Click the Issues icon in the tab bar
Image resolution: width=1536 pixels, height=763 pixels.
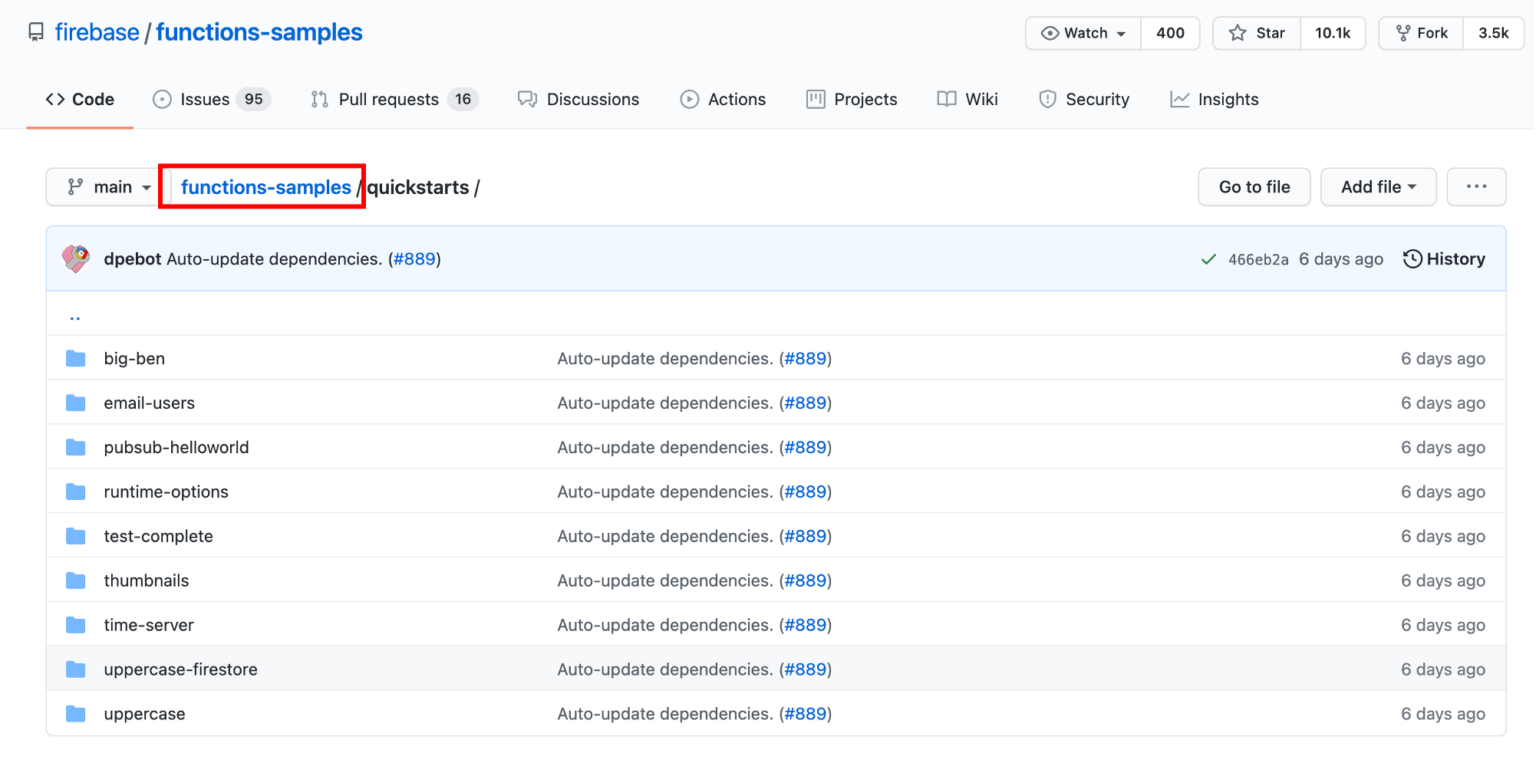[x=161, y=99]
